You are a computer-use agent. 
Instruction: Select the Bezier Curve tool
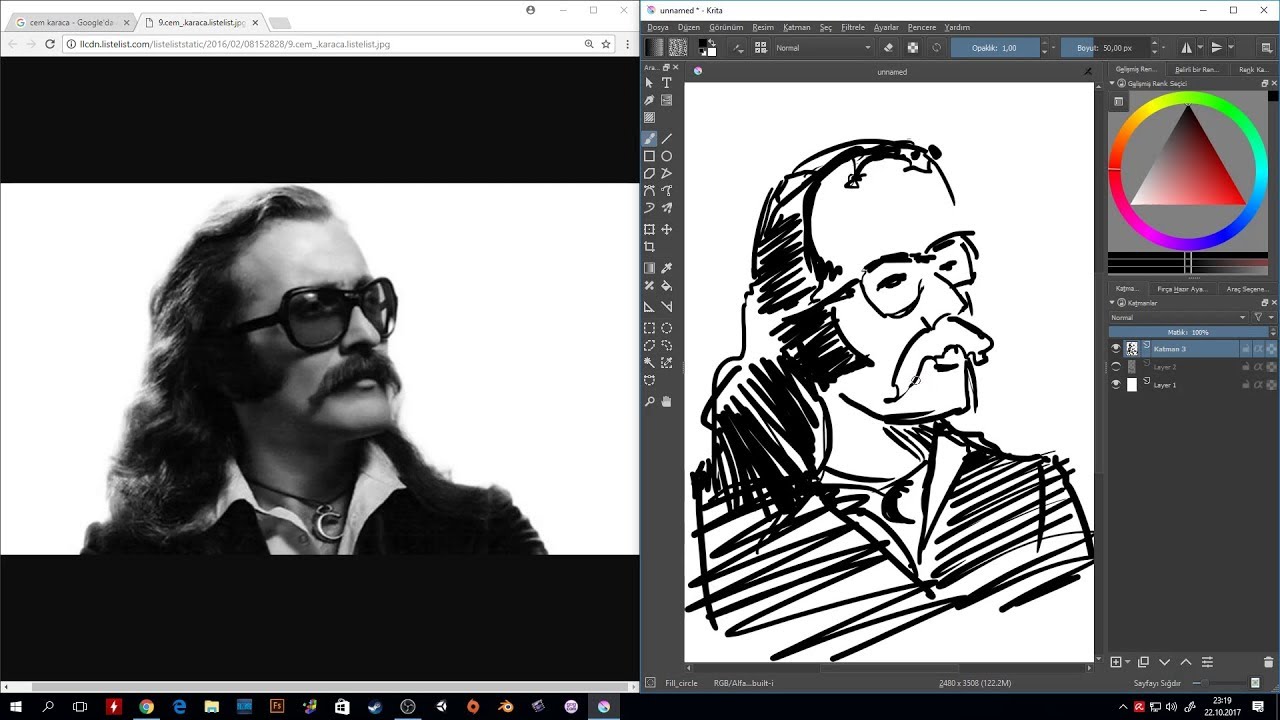pos(649,190)
